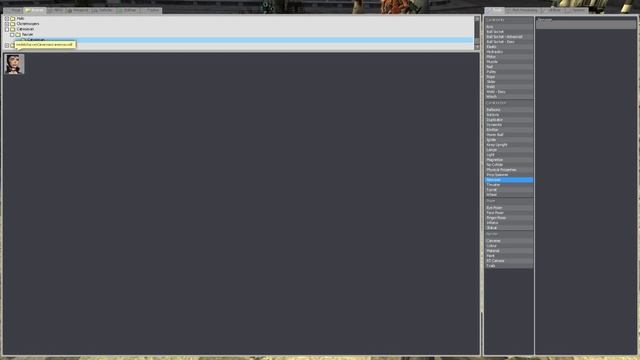The image size is (640, 360).
Task: Select the Statue tool
Action: point(509,228)
